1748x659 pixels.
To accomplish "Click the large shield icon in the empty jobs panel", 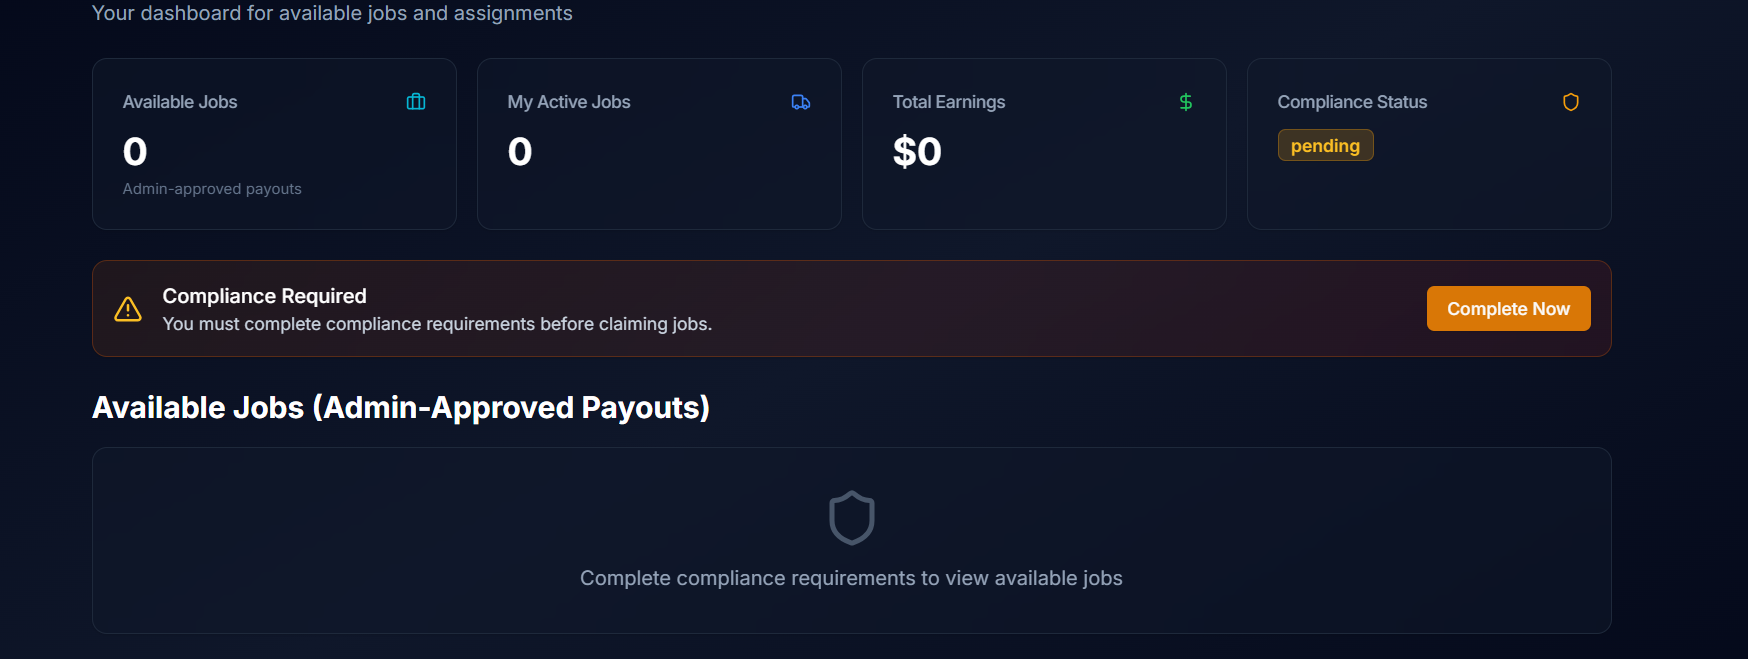I will (x=852, y=518).
